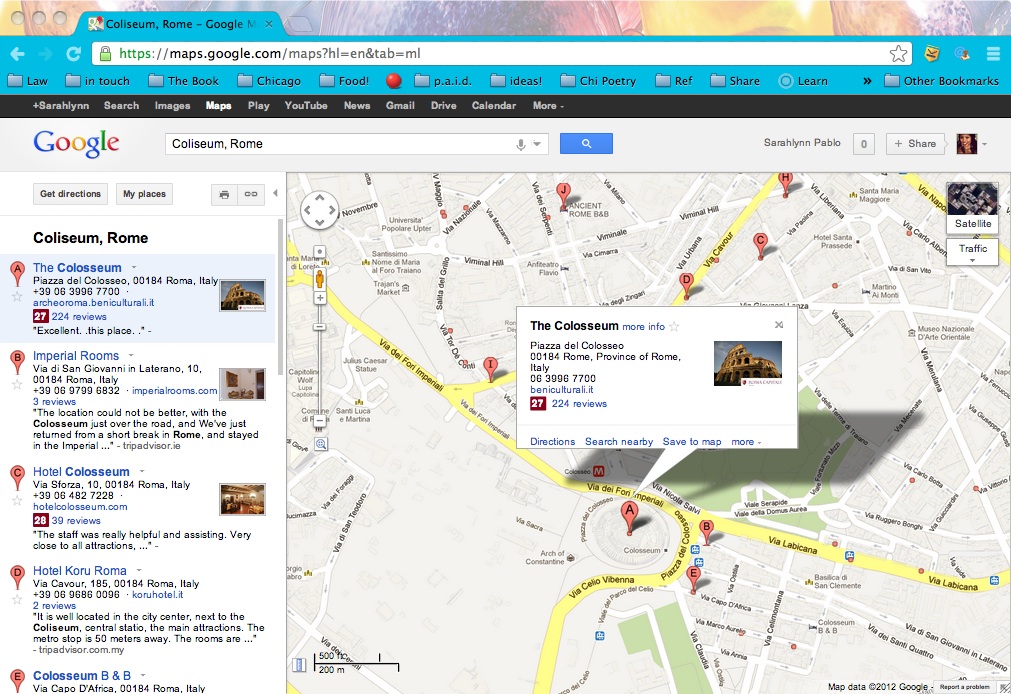Open the account dropdown beside the profile photo

pos(984,144)
